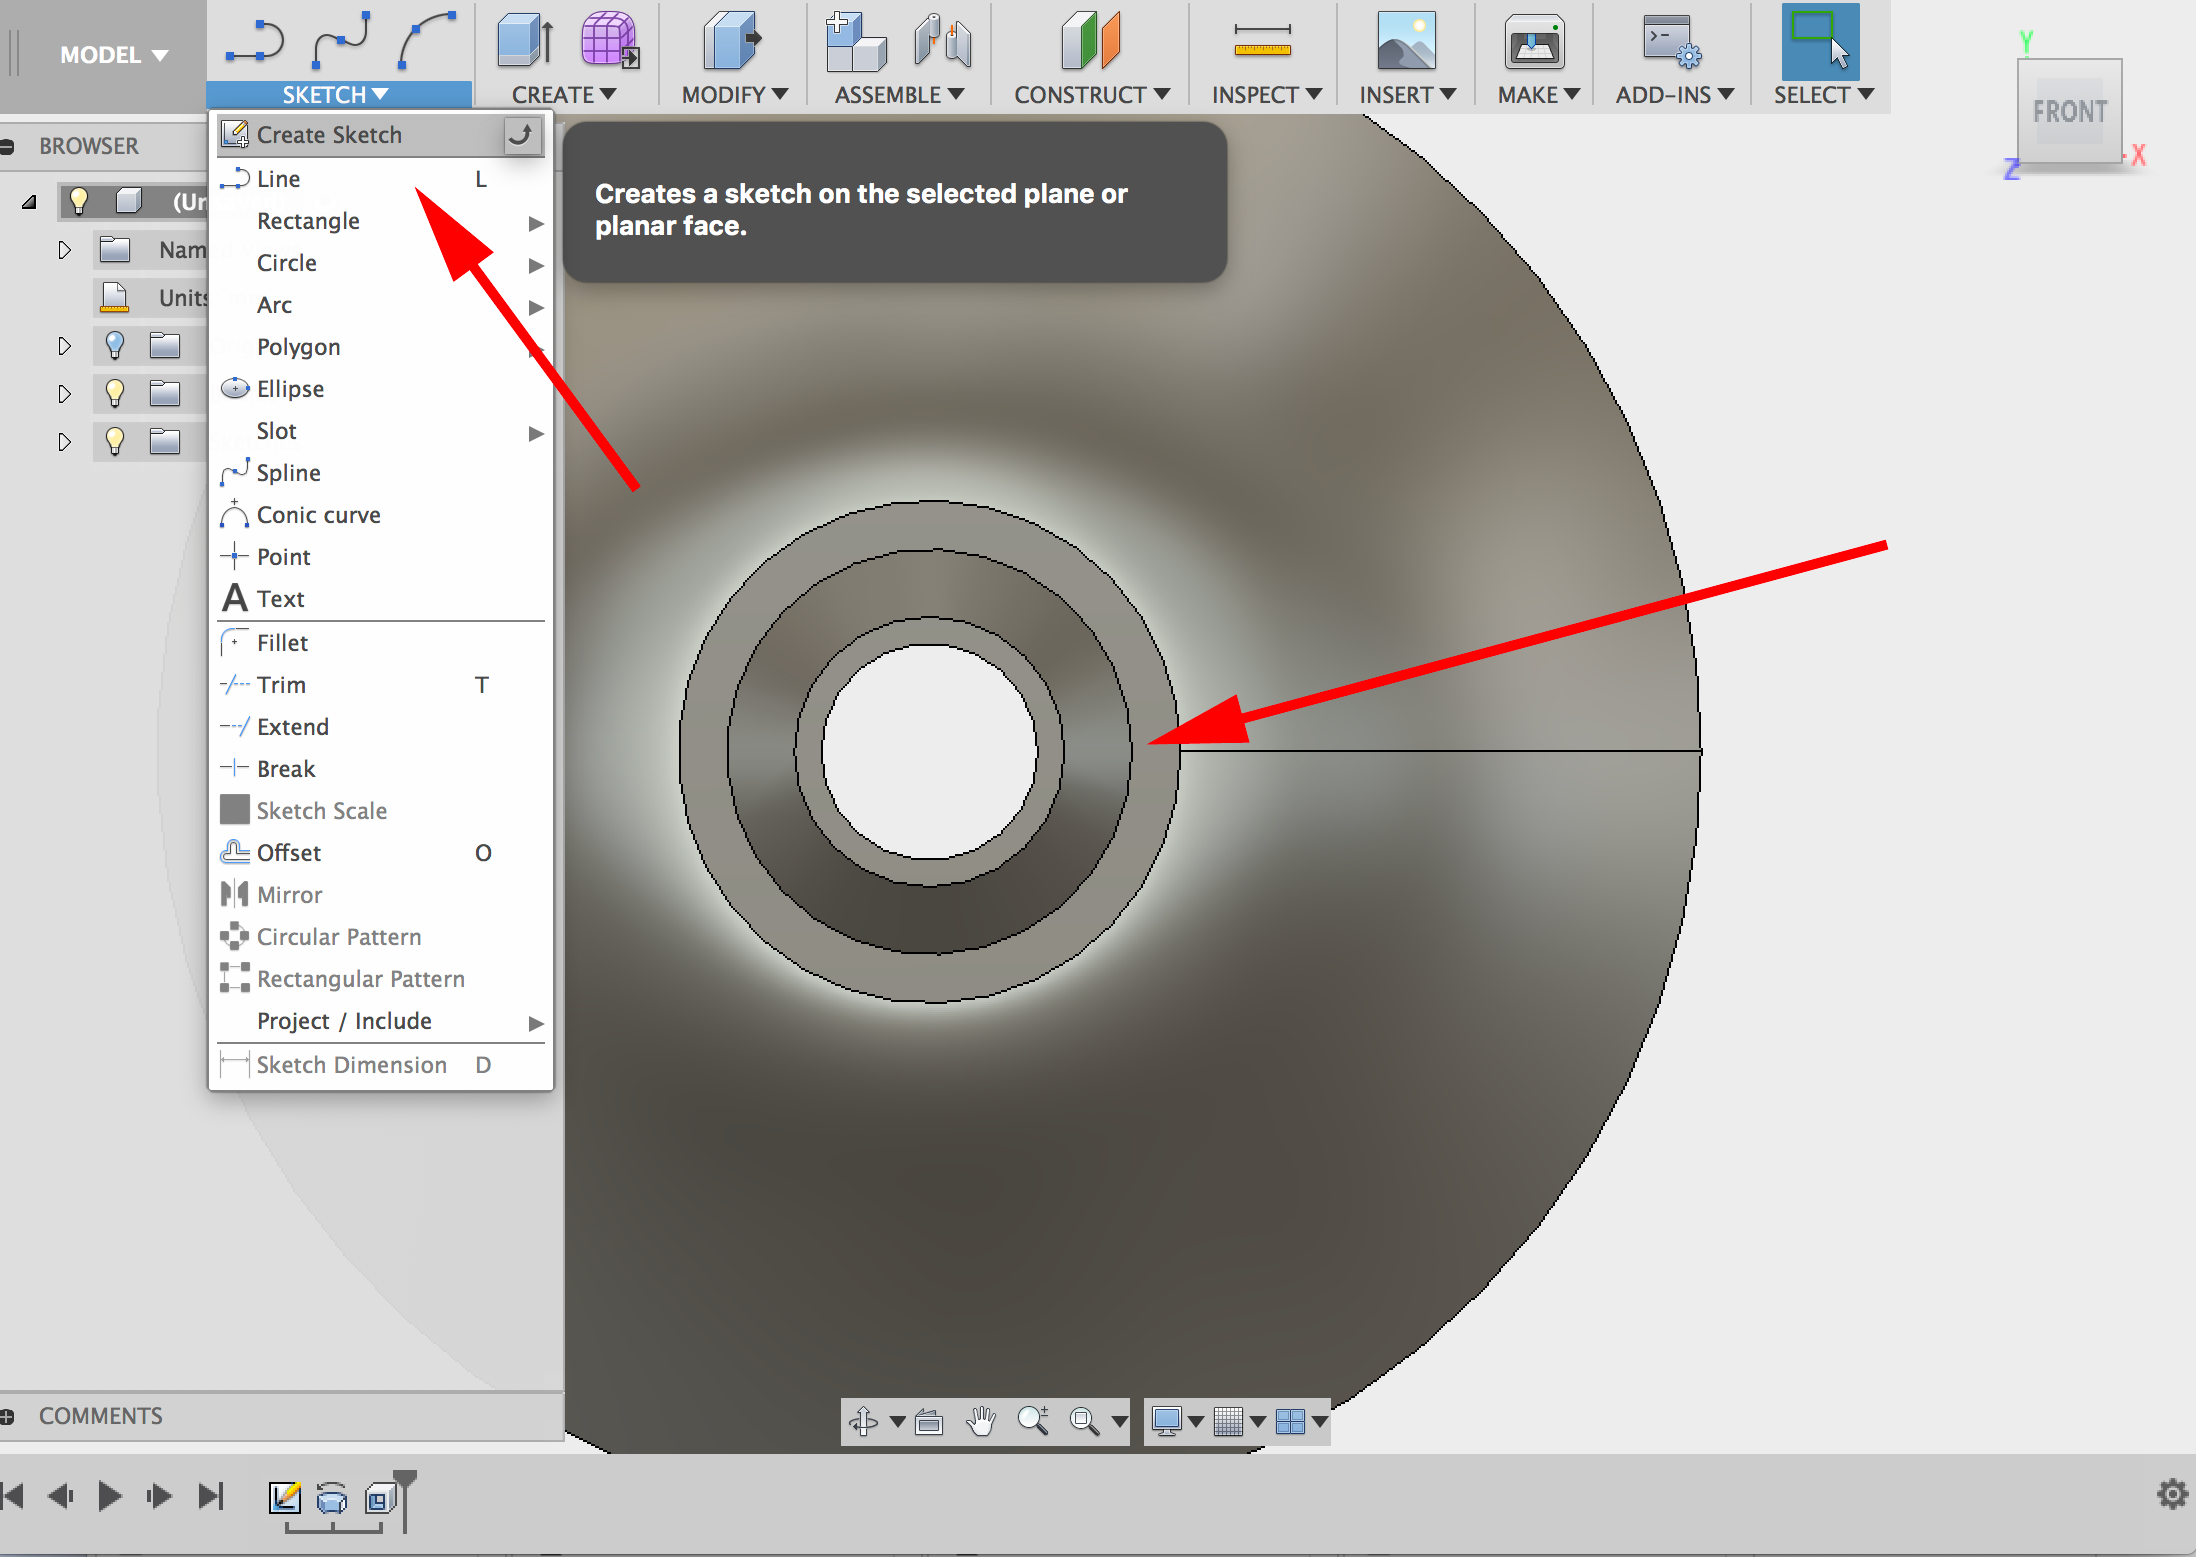Expand the Named Views tree row
Screen dimensions: 2196x1557
pos(64,250)
